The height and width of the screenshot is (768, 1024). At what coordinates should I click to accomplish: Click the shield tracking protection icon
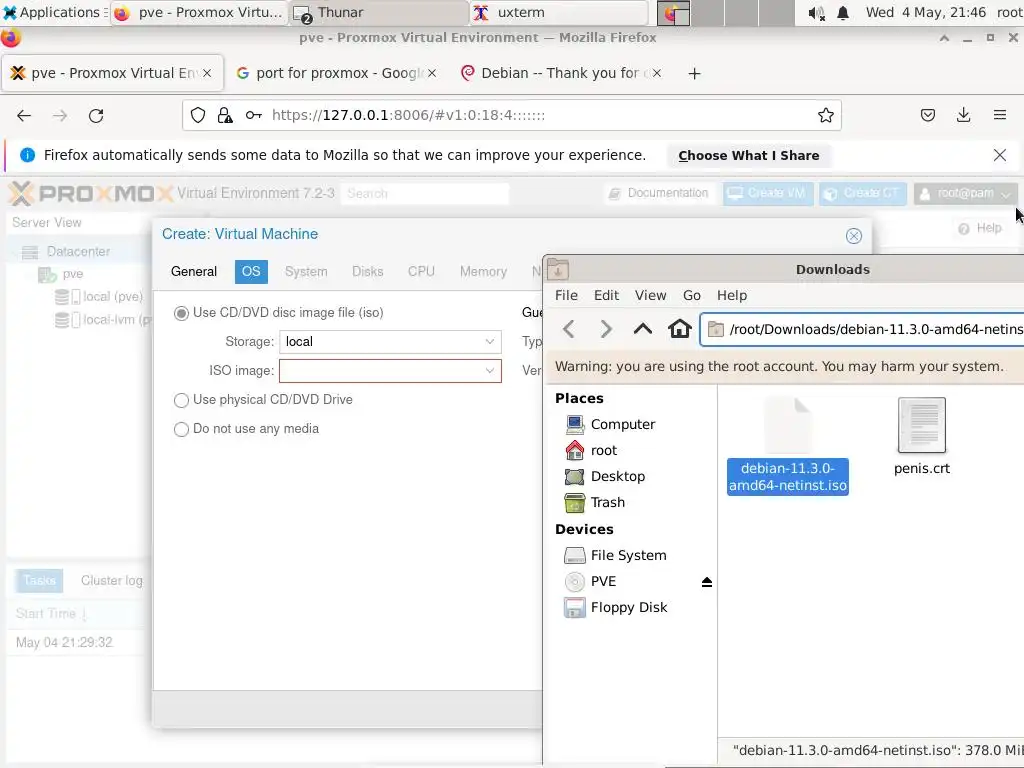[198, 116]
